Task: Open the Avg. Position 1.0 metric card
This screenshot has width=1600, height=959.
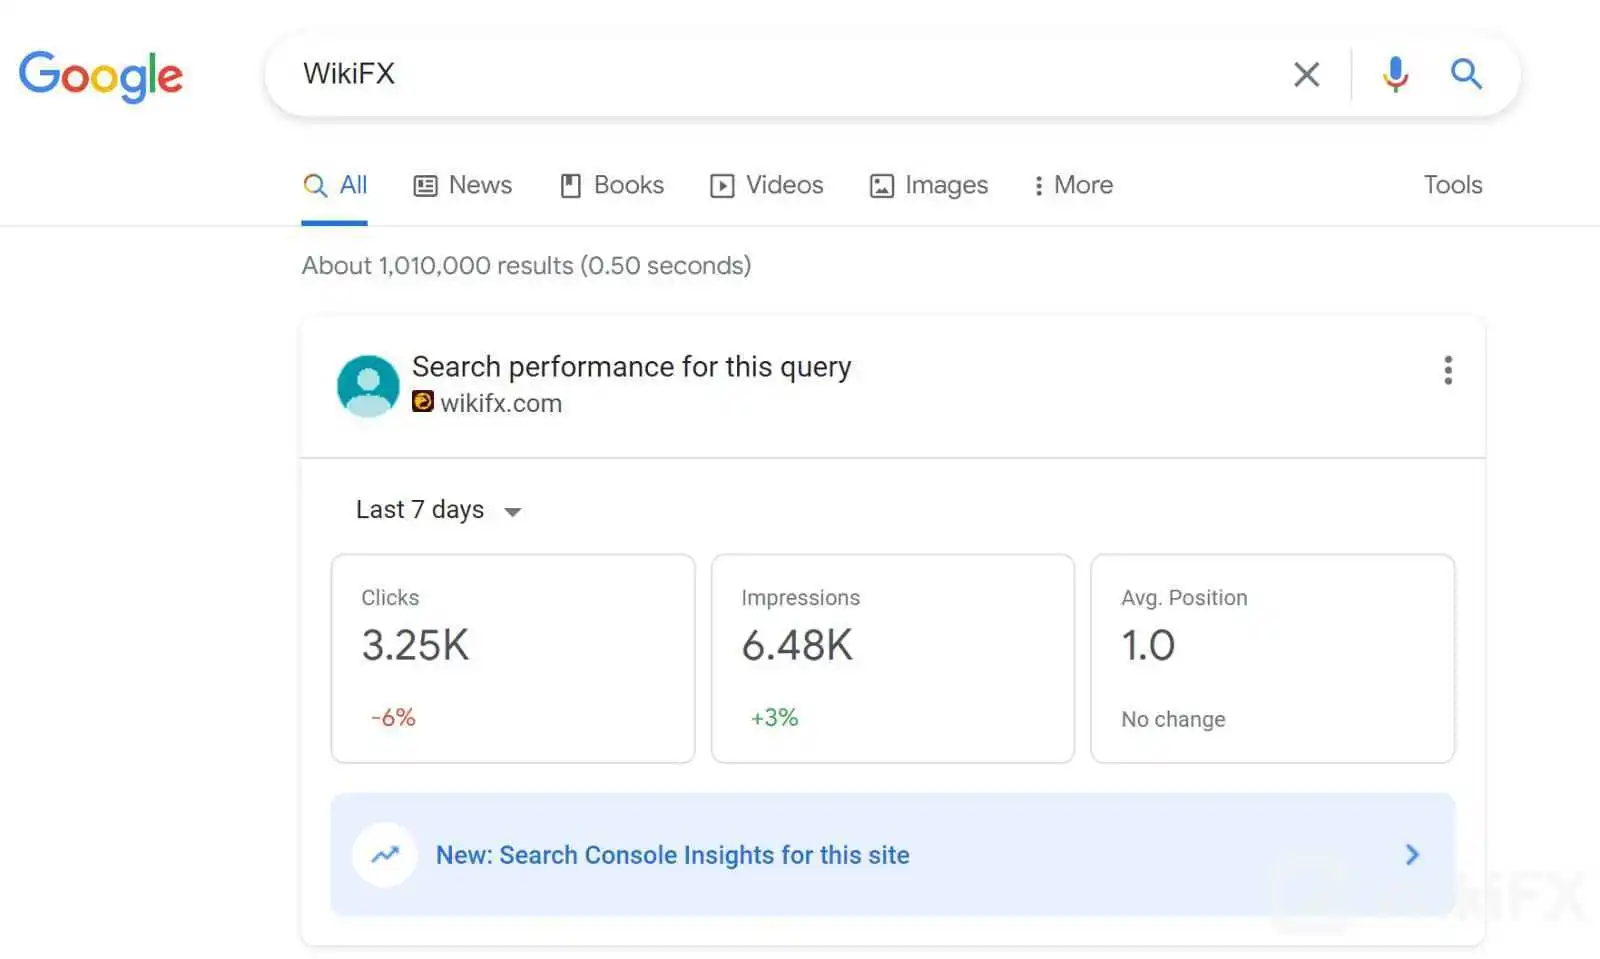Action: [x=1273, y=659]
